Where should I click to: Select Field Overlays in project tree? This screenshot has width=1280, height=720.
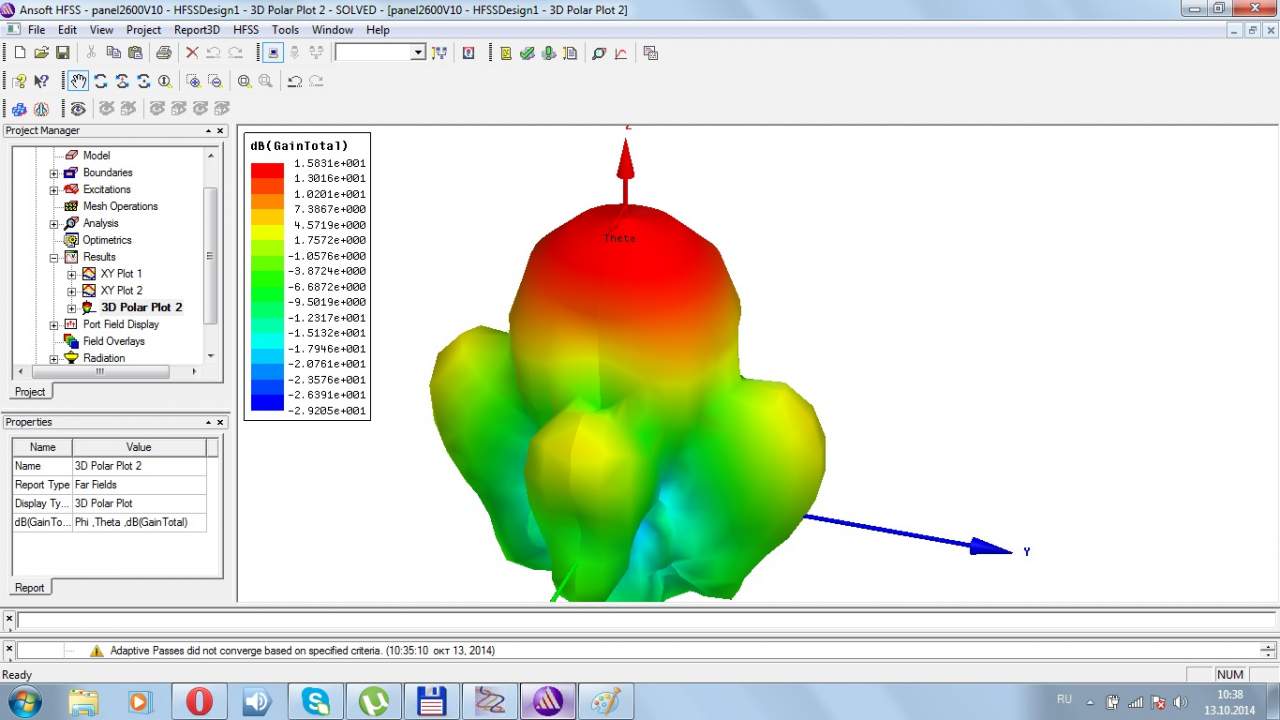click(113, 341)
